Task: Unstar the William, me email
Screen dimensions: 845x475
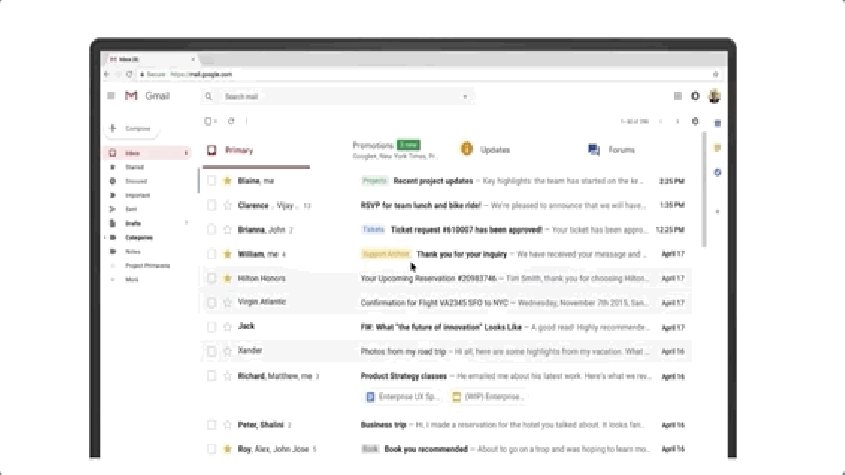Action: [x=227, y=254]
